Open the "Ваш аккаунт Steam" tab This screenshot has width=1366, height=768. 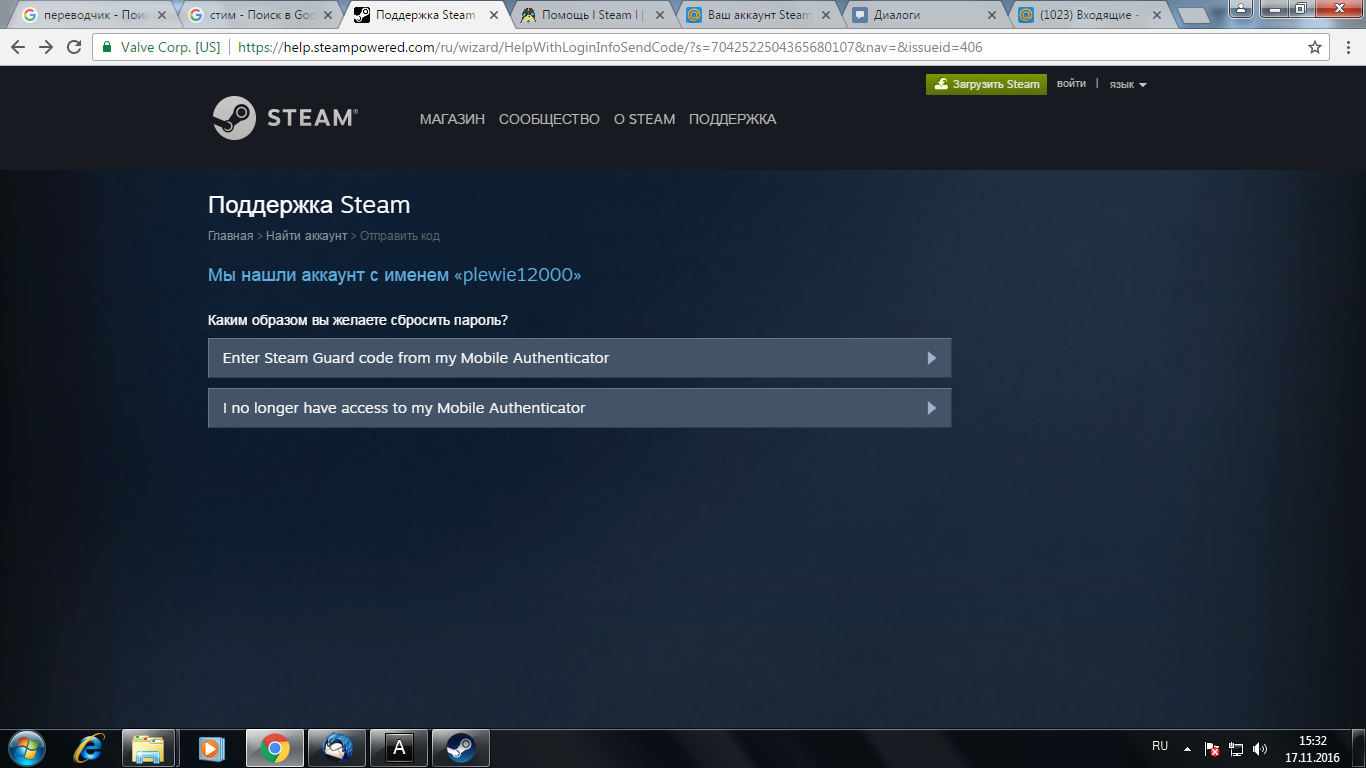coord(758,16)
